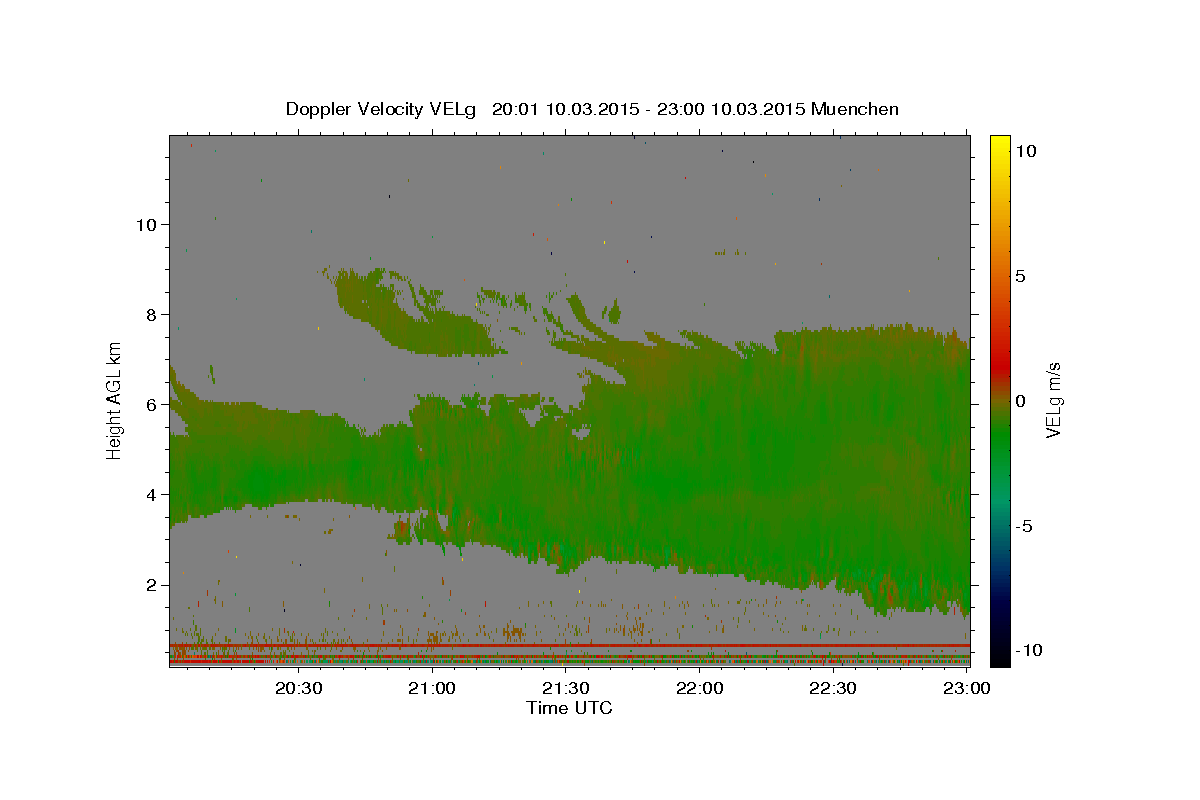Click the 'Muenchen' location in title
Screen dimensions: 1200x800
click(855, 109)
